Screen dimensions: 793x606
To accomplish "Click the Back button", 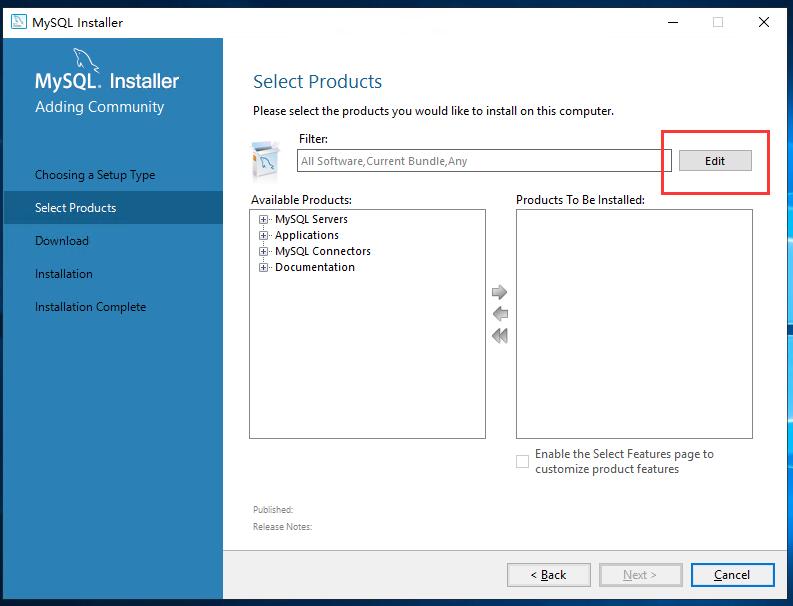I will point(549,575).
